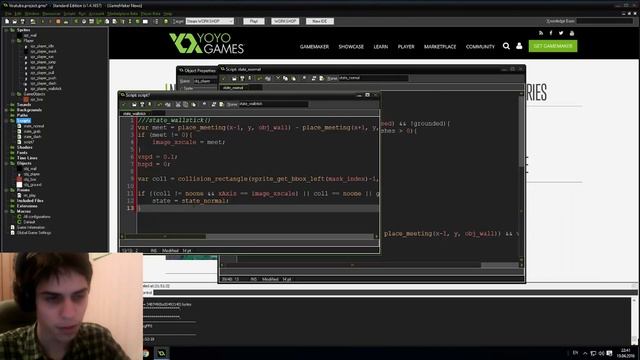Paste clipboard in script7 editor toolbar
640x360 pixels.
pos(193,104)
